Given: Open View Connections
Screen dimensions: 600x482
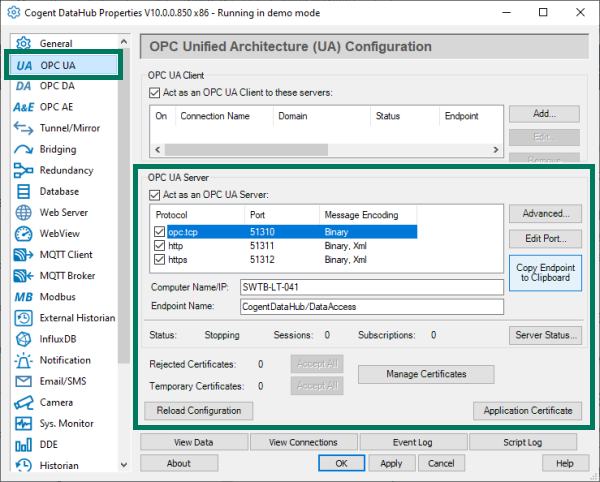Looking at the screenshot, I should tap(303, 442).
